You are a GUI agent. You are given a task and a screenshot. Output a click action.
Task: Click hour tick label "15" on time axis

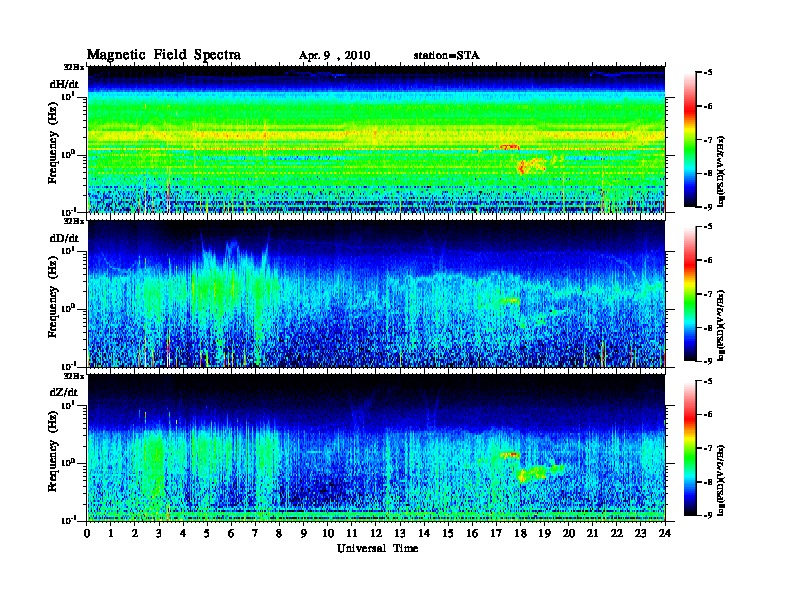tap(448, 534)
